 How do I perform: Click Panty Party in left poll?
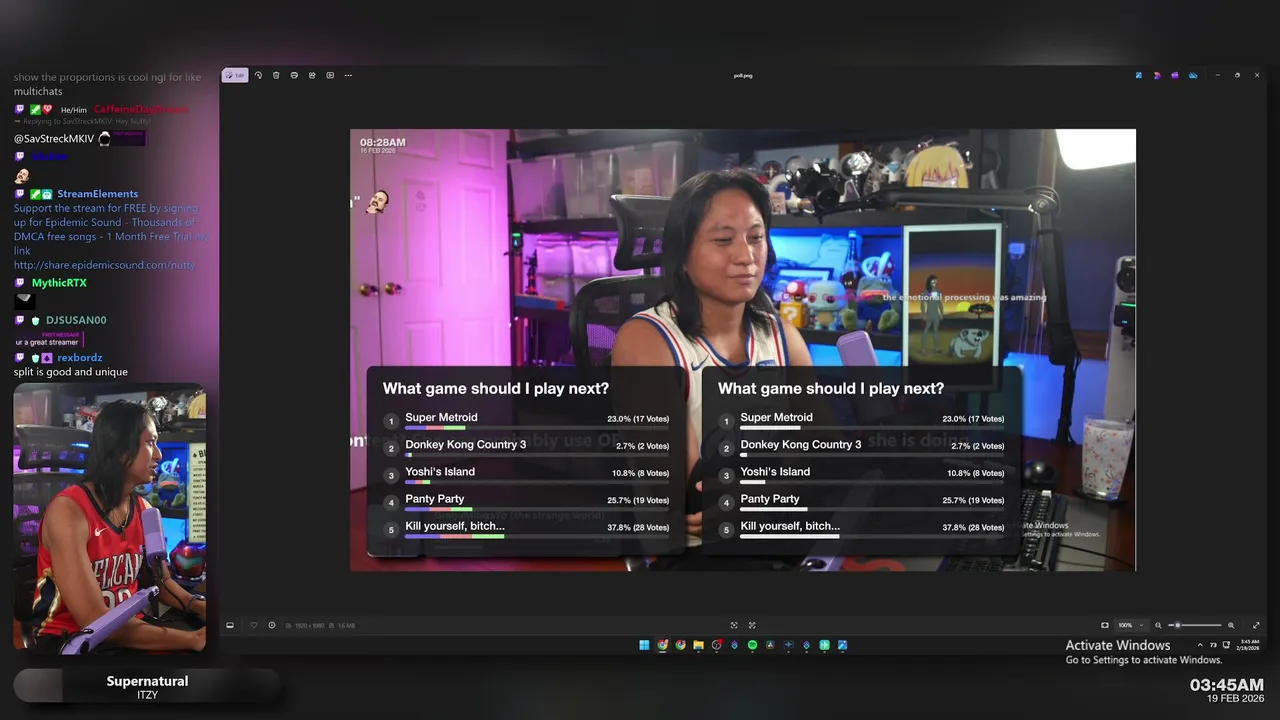point(435,499)
